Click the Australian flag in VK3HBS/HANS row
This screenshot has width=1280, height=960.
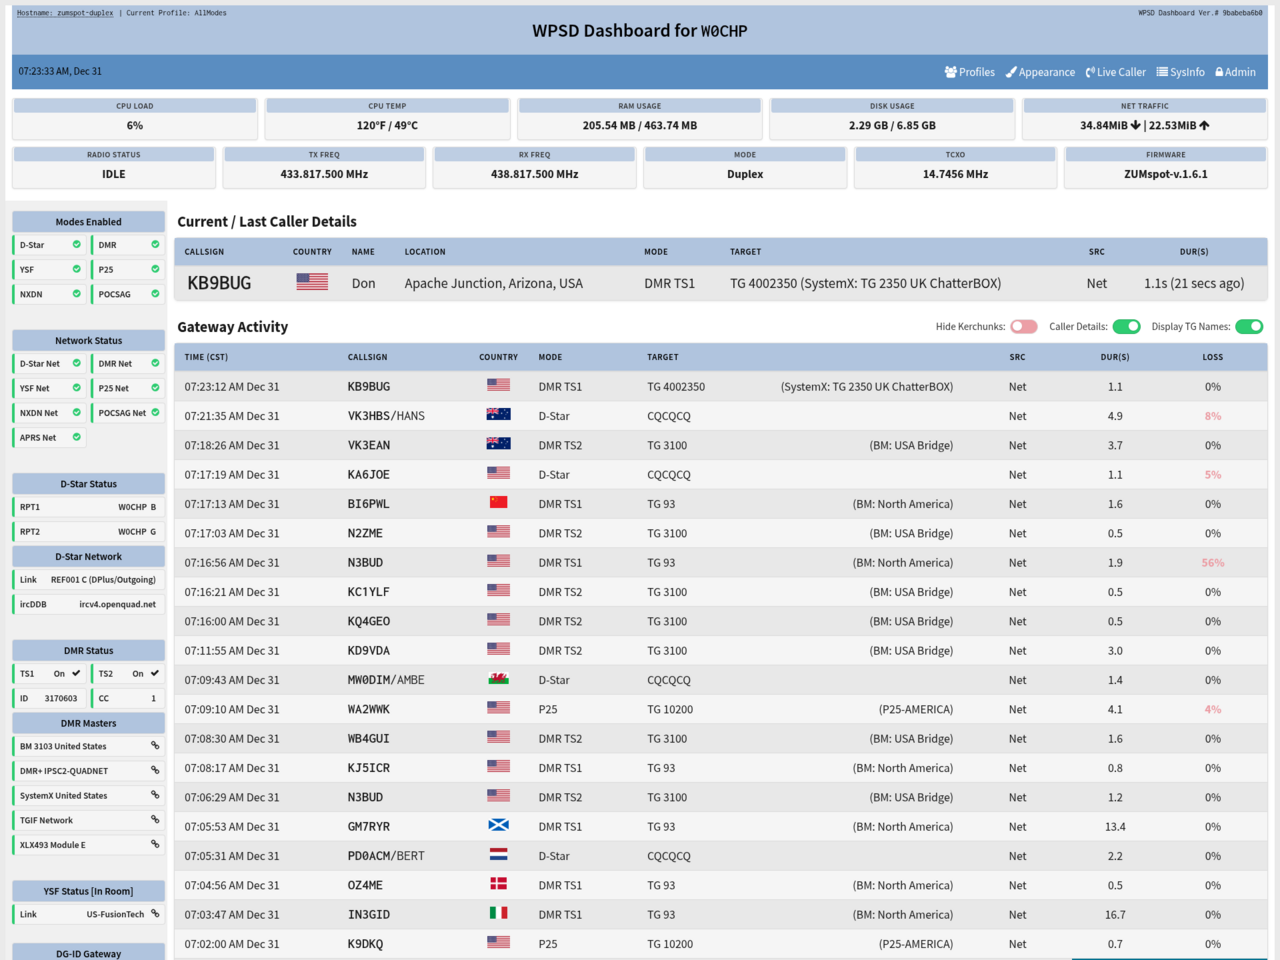coord(498,414)
